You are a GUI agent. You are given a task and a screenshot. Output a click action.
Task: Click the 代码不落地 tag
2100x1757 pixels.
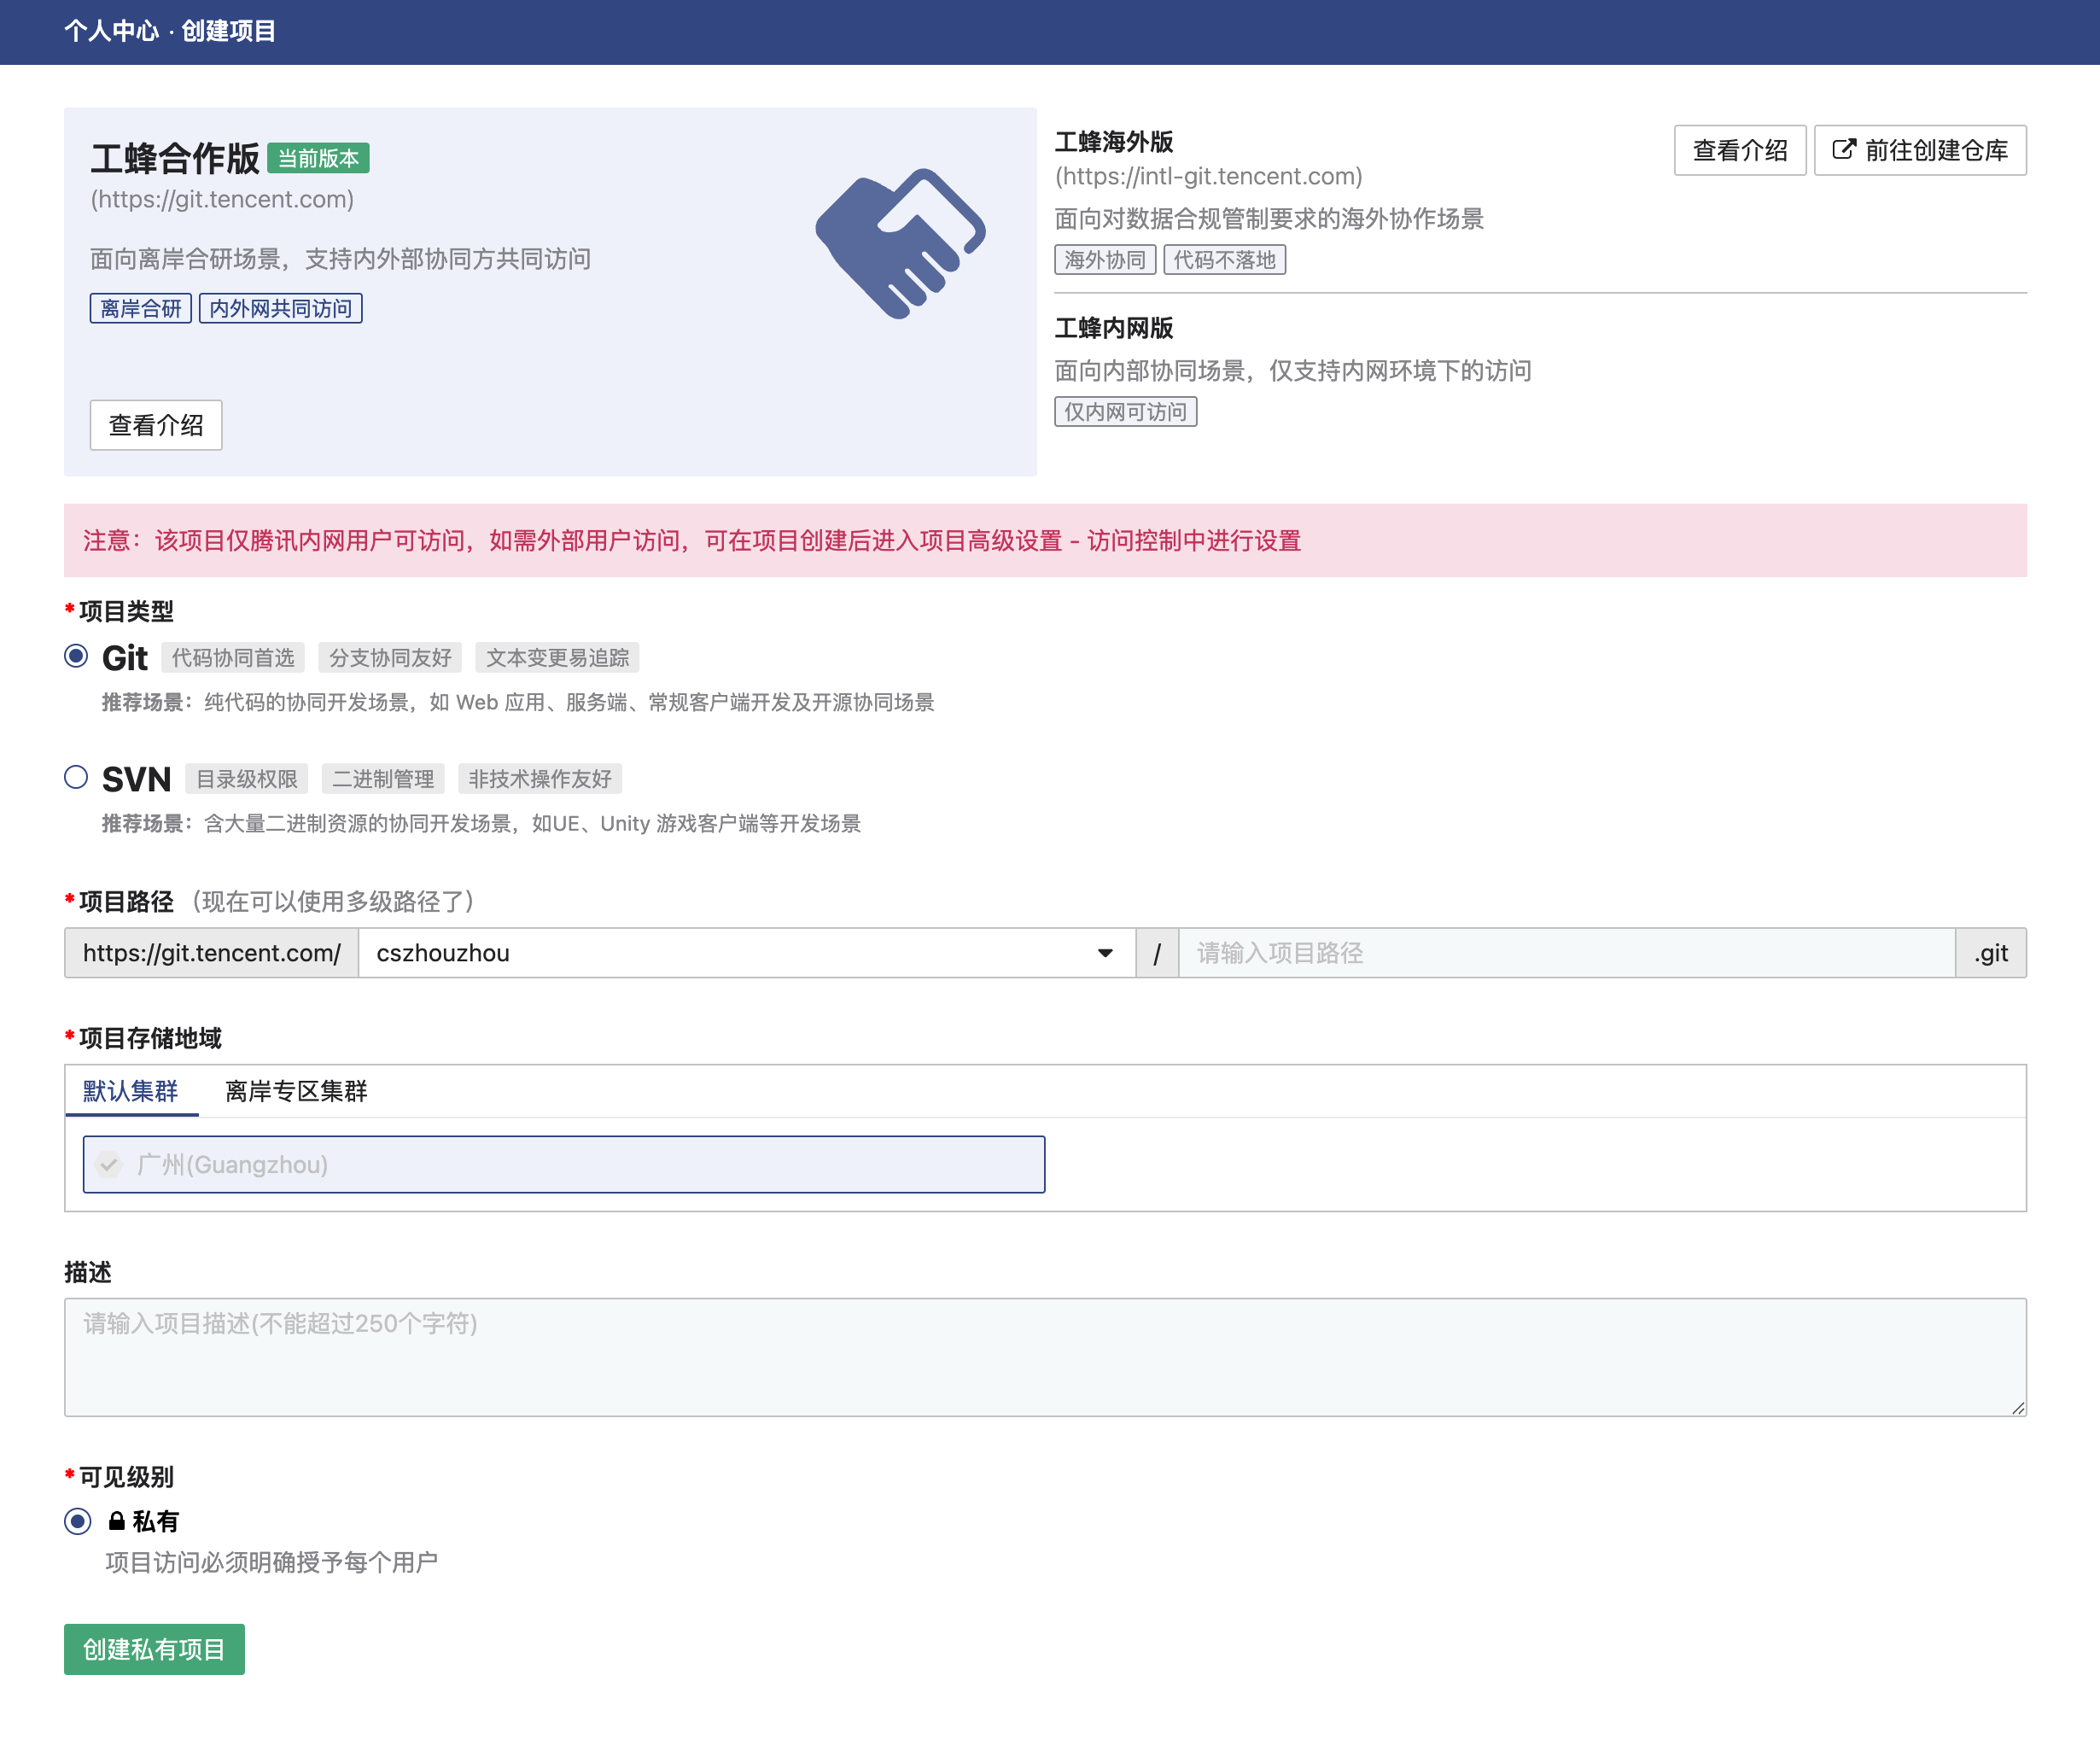tap(1224, 260)
